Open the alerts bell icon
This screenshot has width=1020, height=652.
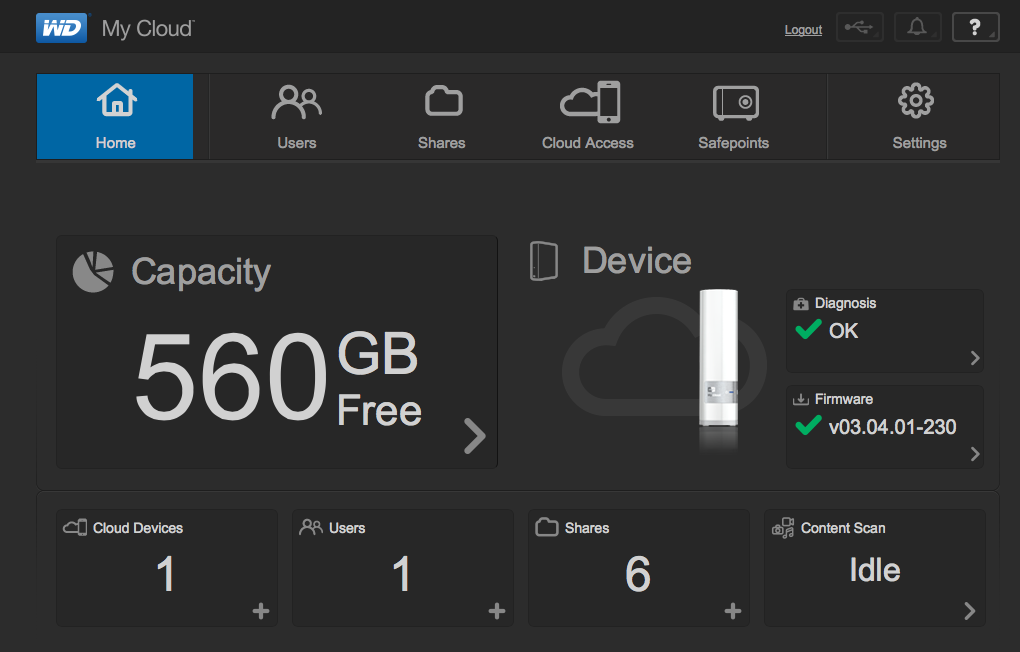pos(917,27)
